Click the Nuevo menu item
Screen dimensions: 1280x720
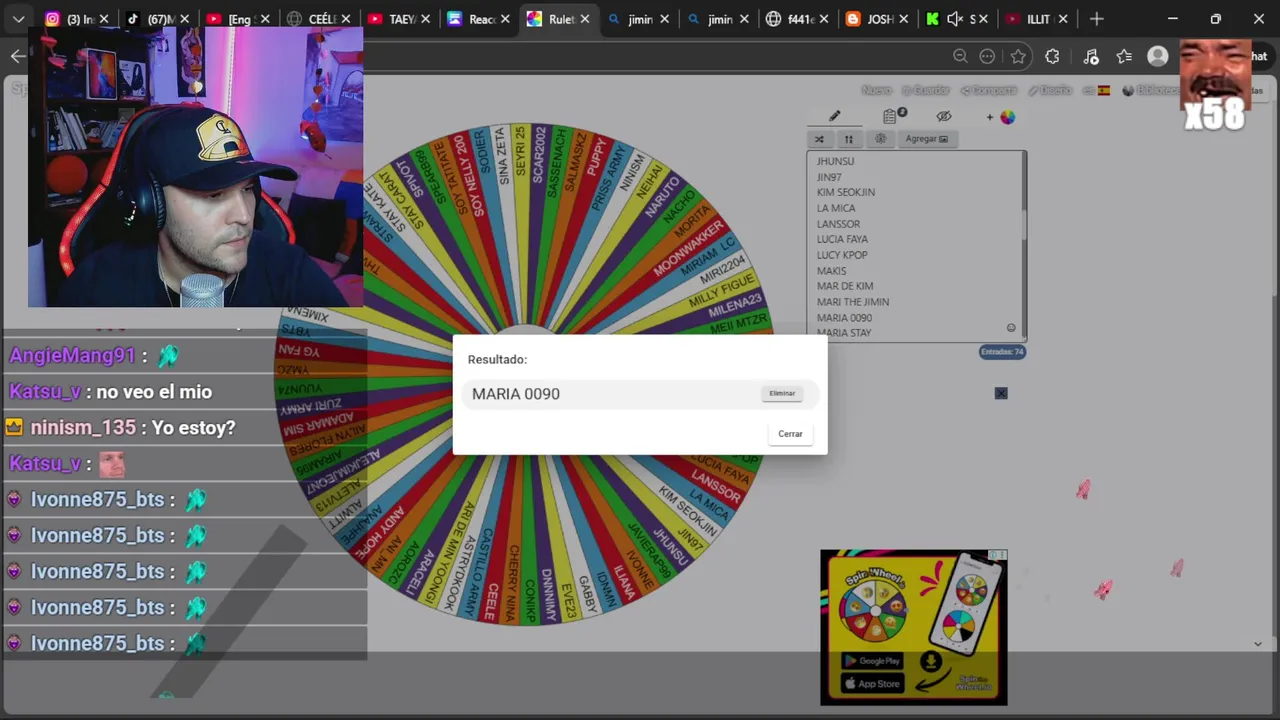[876, 90]
